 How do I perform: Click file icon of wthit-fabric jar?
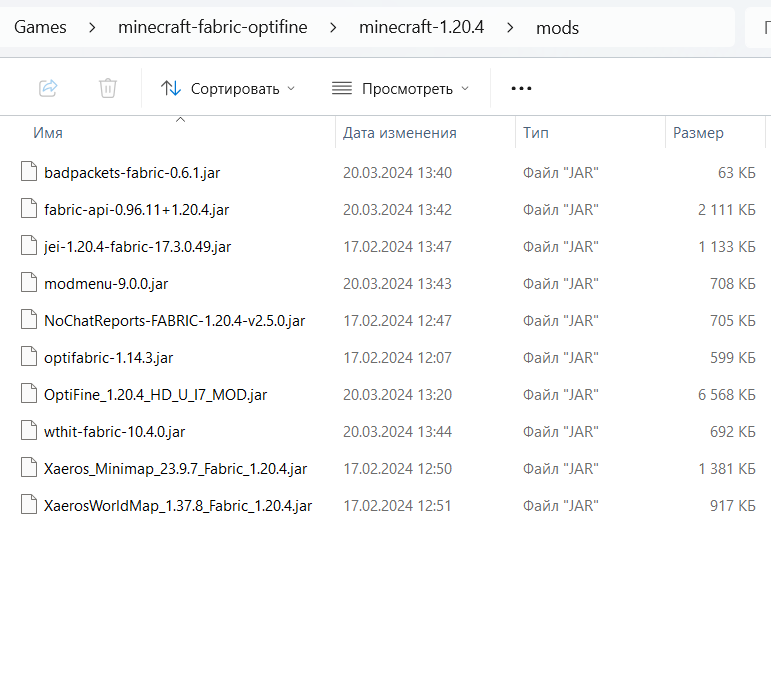(29, 430)
